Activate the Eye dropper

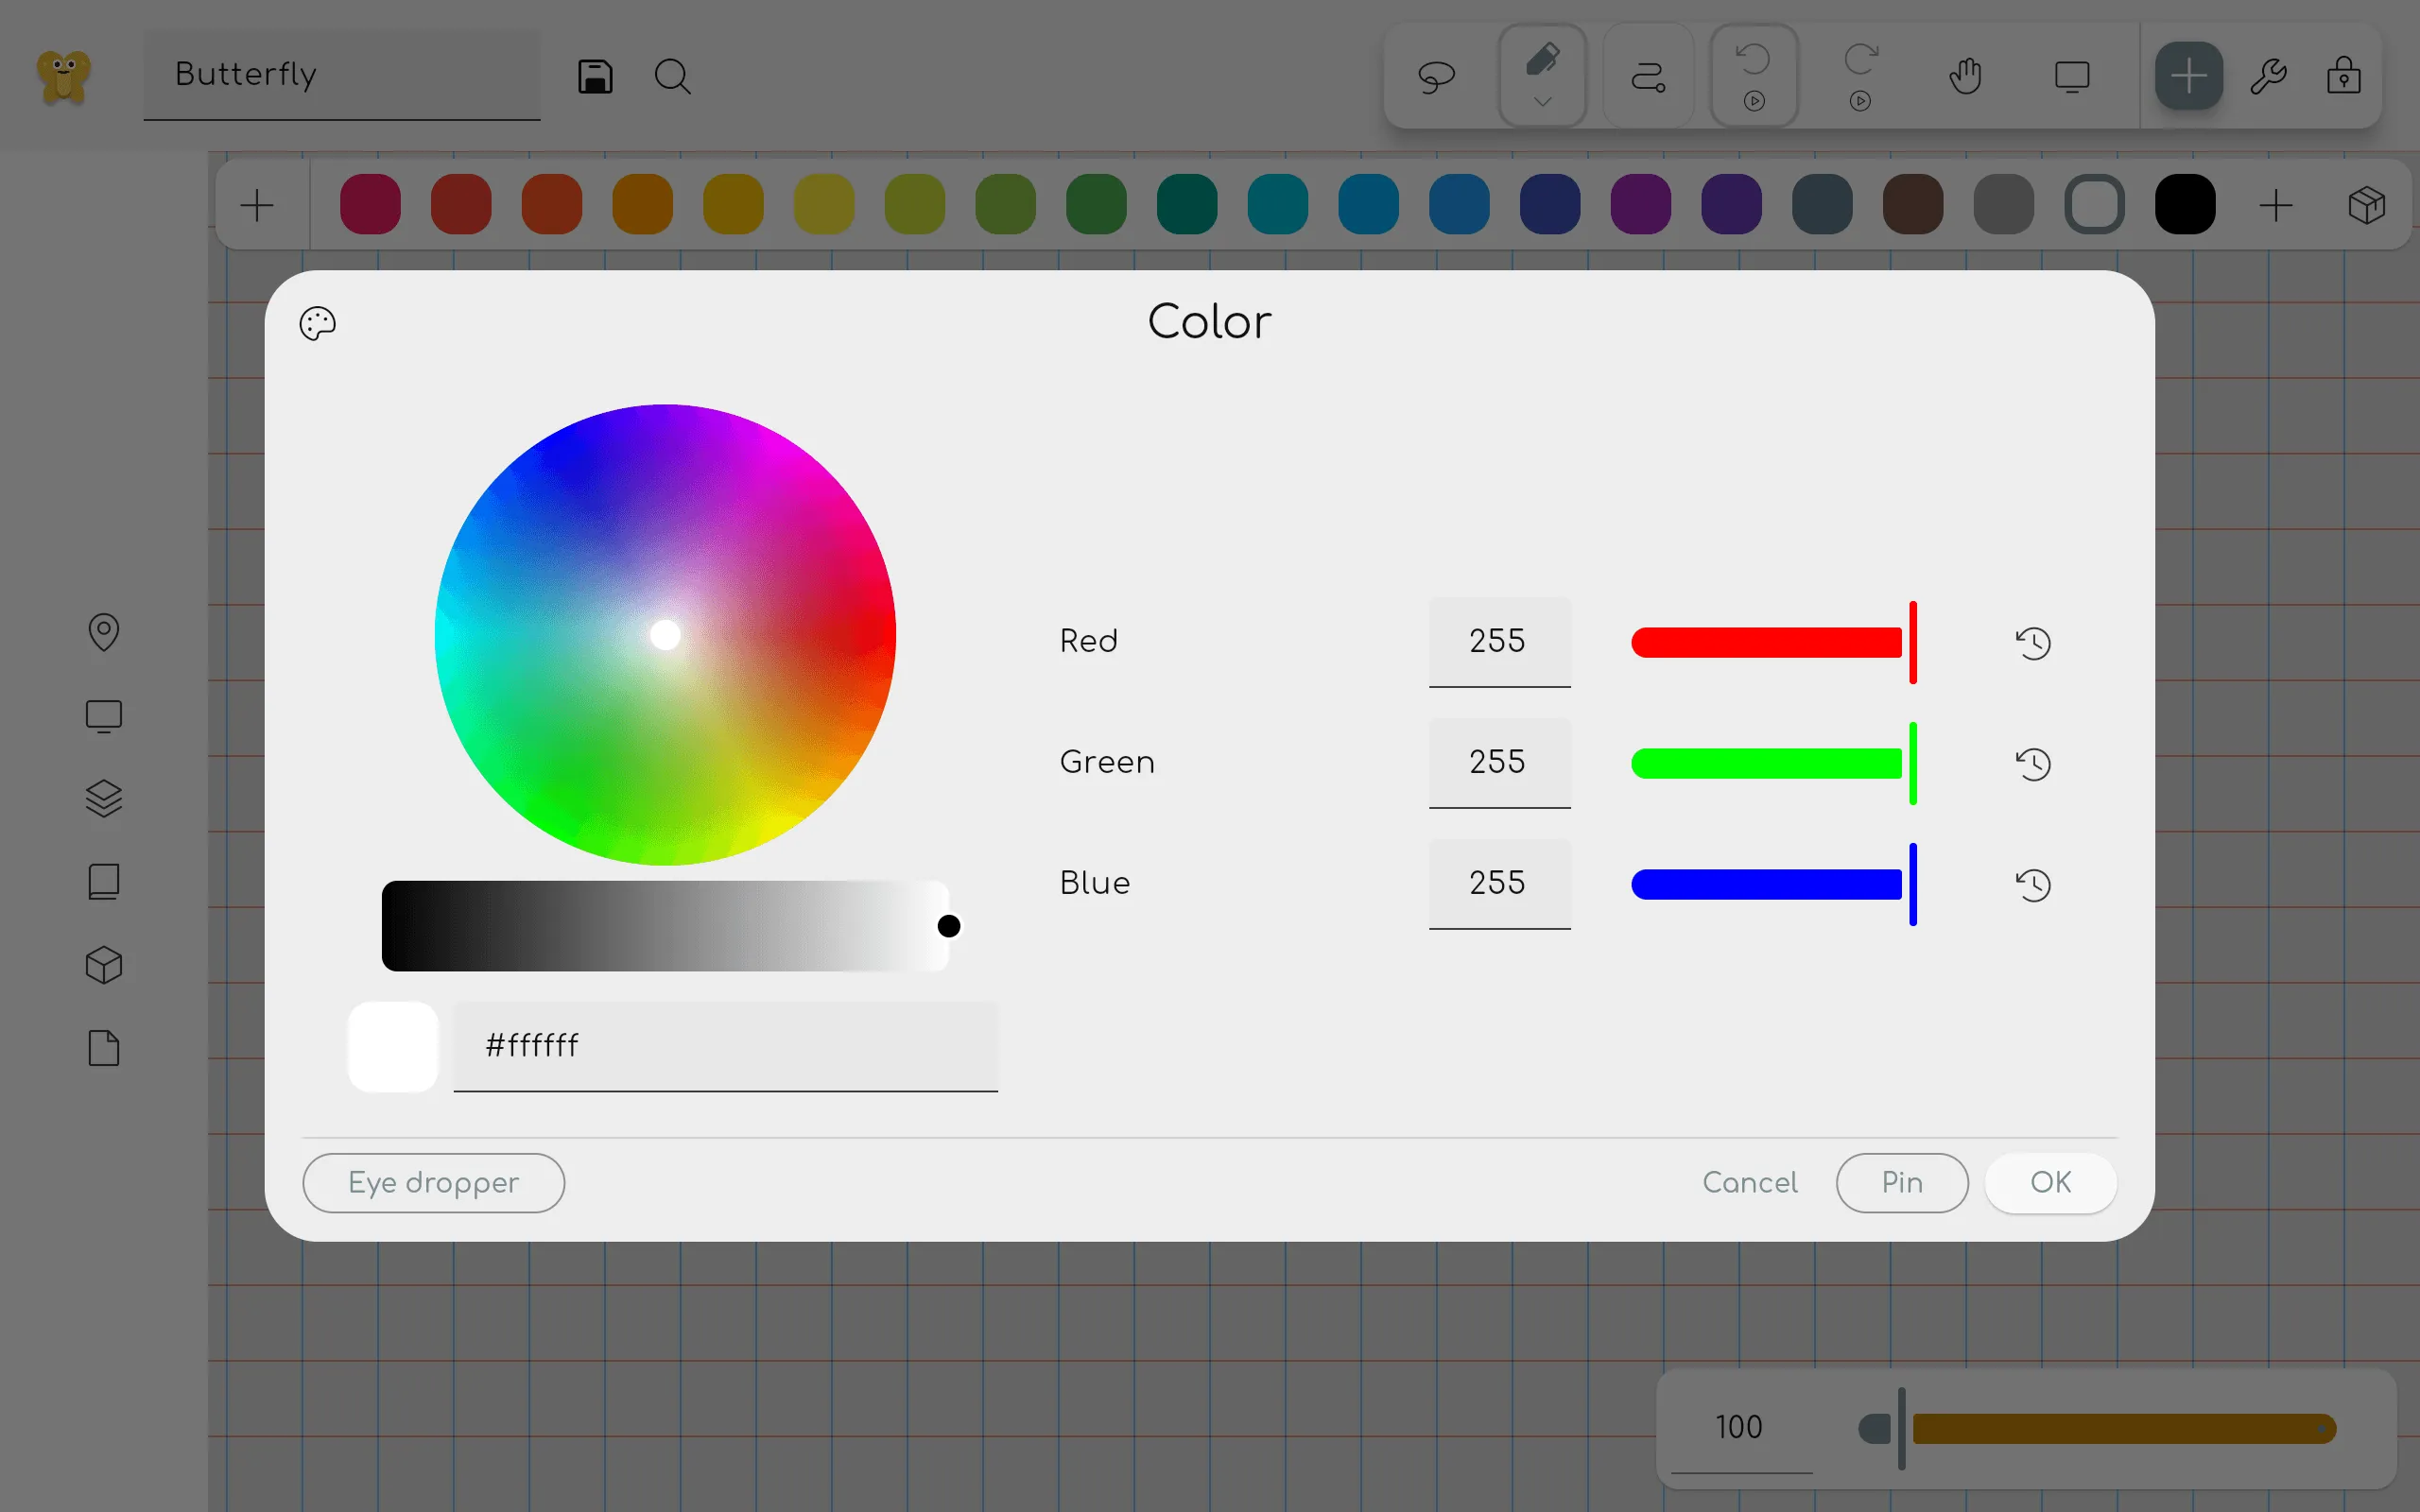[x=433, y=1182]
